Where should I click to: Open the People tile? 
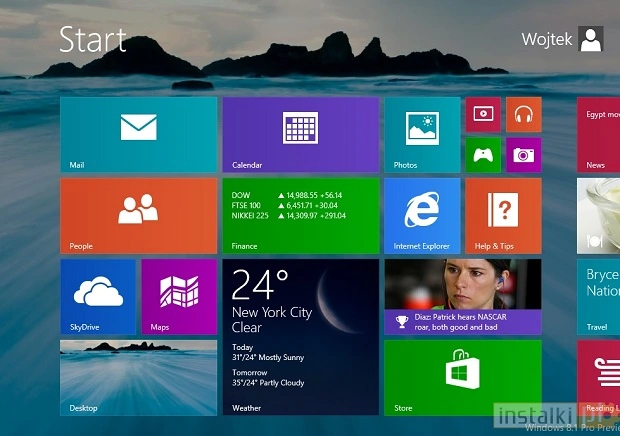[x=138, y=216]
